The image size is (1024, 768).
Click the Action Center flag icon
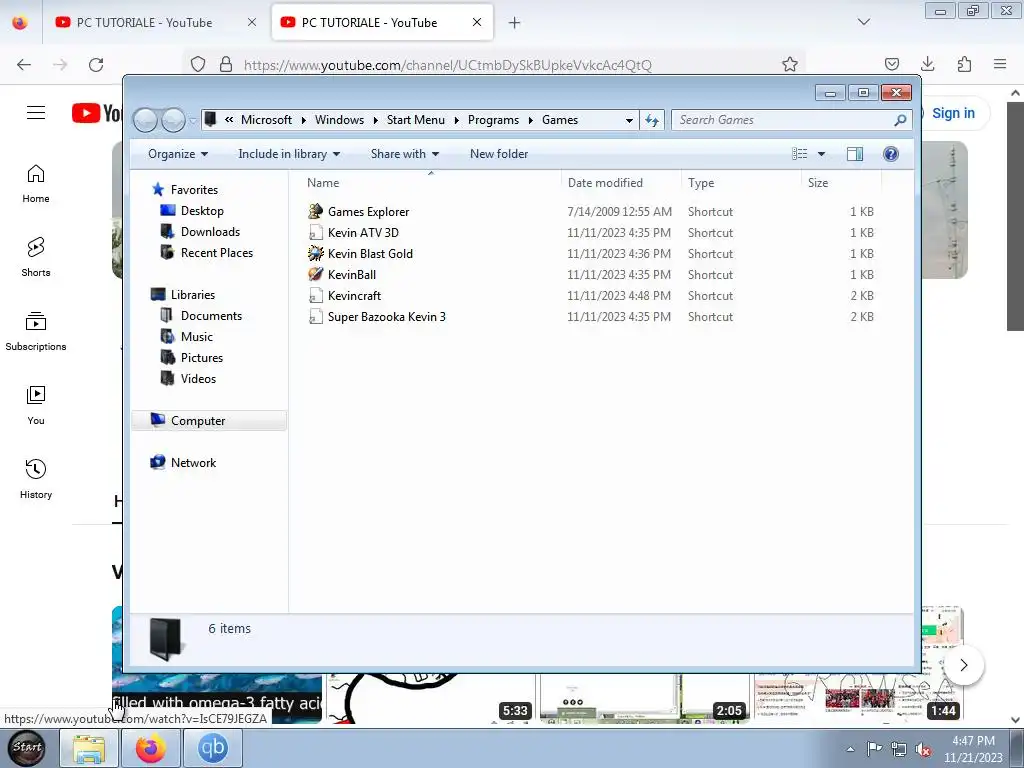coord(874,750)
